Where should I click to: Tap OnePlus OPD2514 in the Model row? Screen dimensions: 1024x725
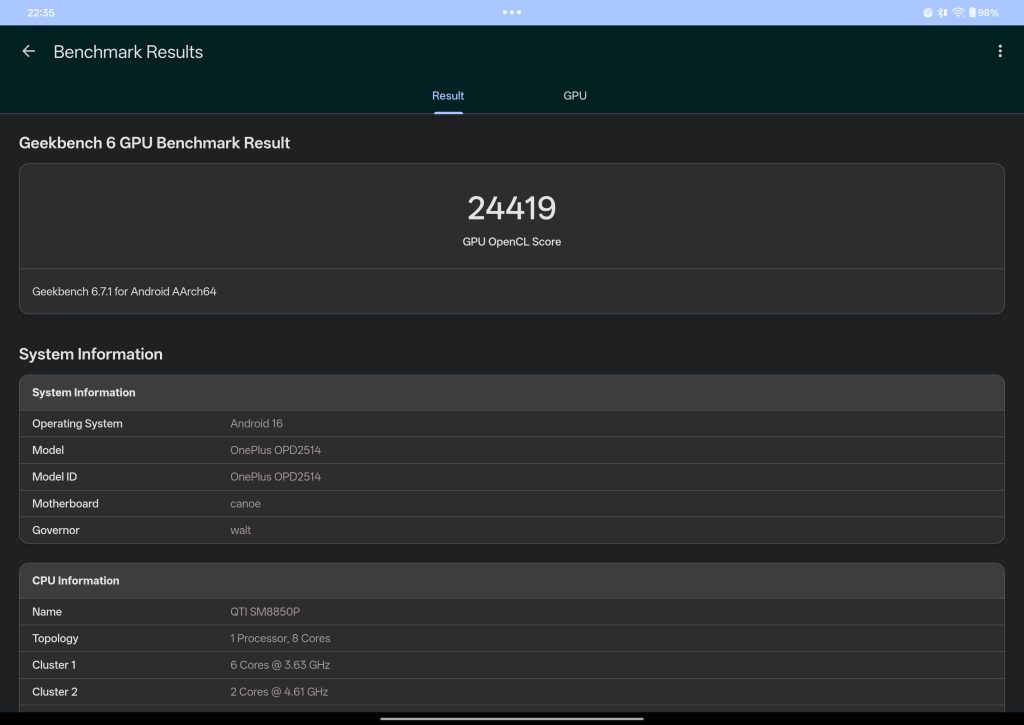[276, 450]
